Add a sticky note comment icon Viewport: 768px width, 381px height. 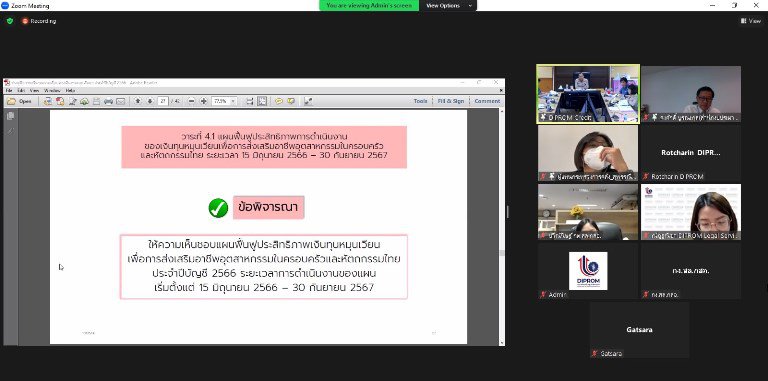[279, 101]
